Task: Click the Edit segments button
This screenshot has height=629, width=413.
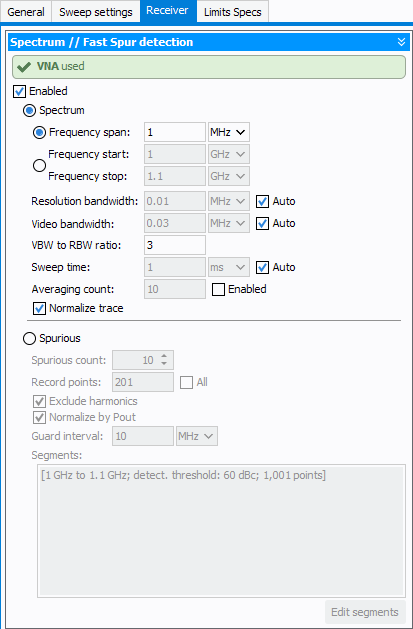Action: (x=365, y=612)
